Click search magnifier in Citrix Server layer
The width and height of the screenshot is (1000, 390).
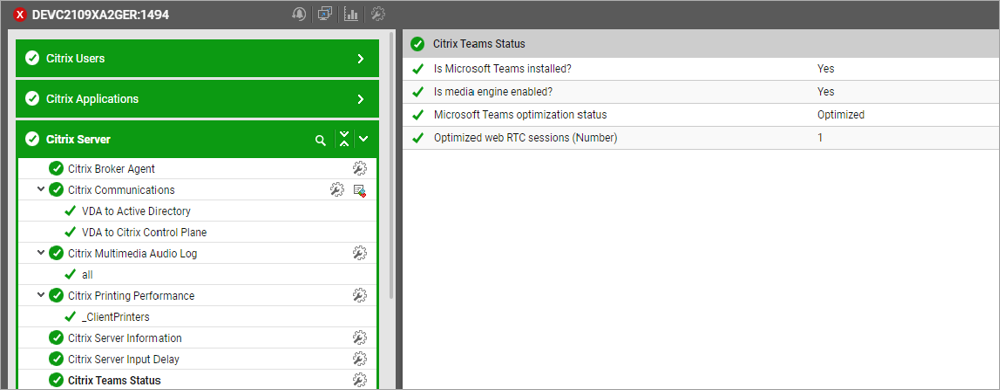pyautogui.click(x=321, y=140)
